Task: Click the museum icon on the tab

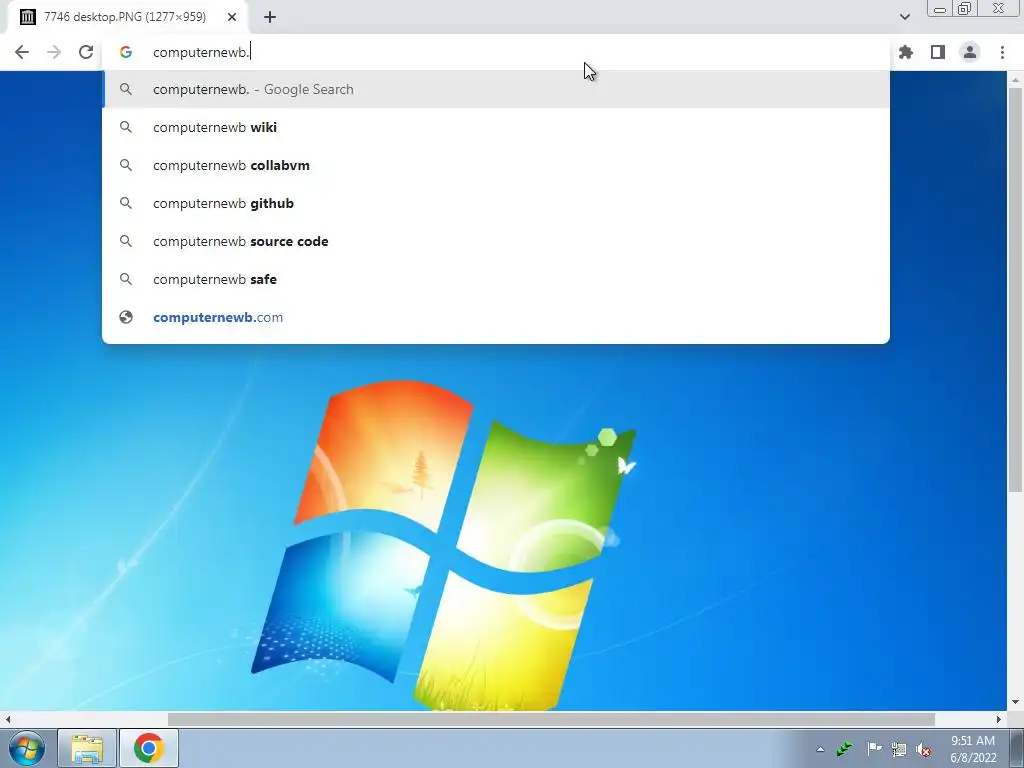Action: pyautogui.click(x=27, y=17)
